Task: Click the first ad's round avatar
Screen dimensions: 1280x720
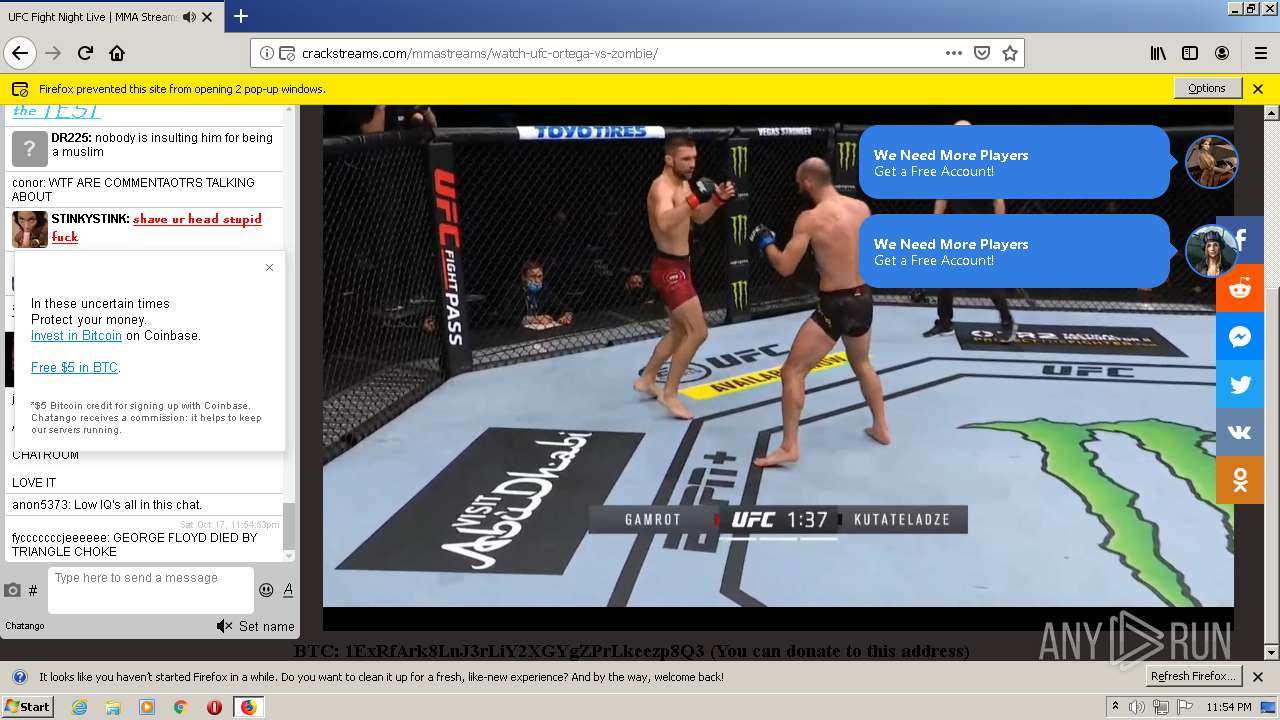Action: [x=1212, y=162]
